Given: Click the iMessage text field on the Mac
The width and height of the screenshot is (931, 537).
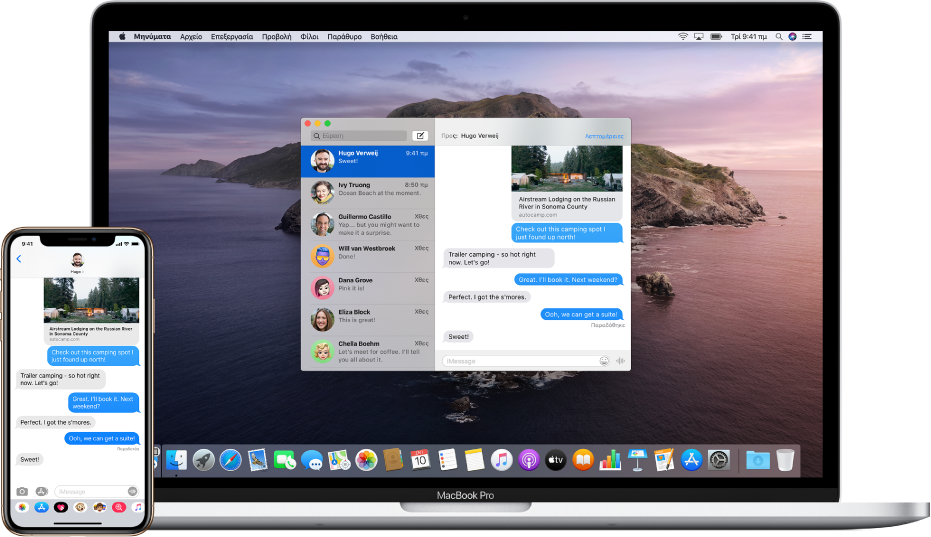Looking at the screenshot, I should (x=518, y=361).
